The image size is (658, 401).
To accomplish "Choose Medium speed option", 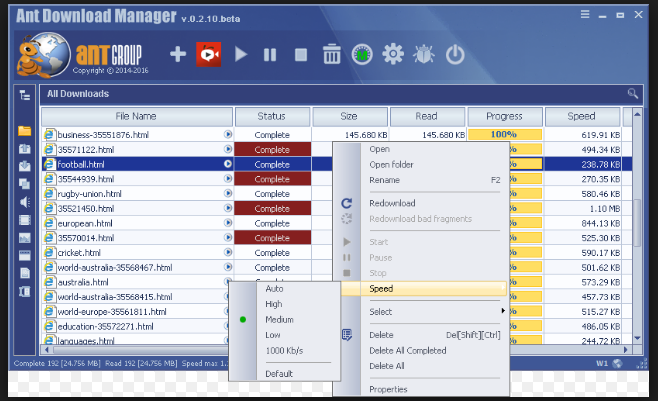I will click(279, 320).
